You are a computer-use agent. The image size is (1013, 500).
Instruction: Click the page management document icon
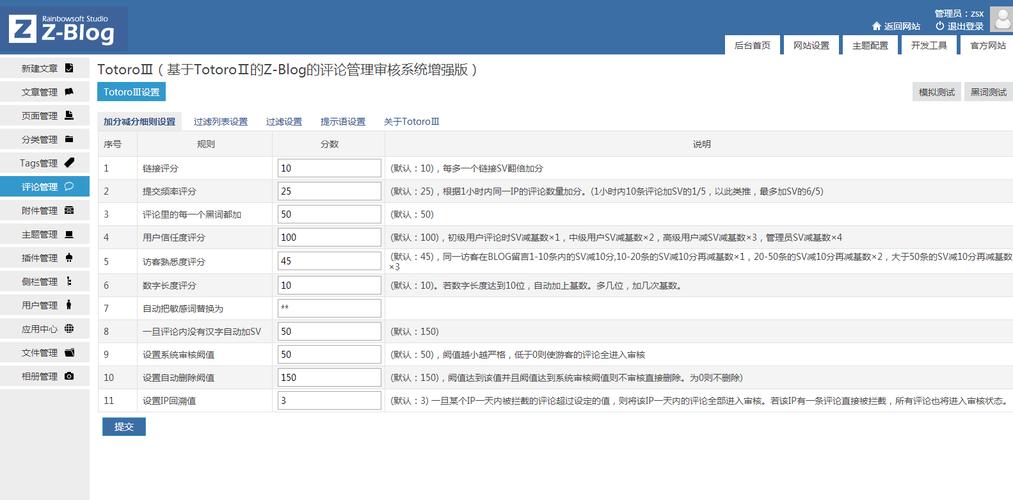(x=69, y=116)
